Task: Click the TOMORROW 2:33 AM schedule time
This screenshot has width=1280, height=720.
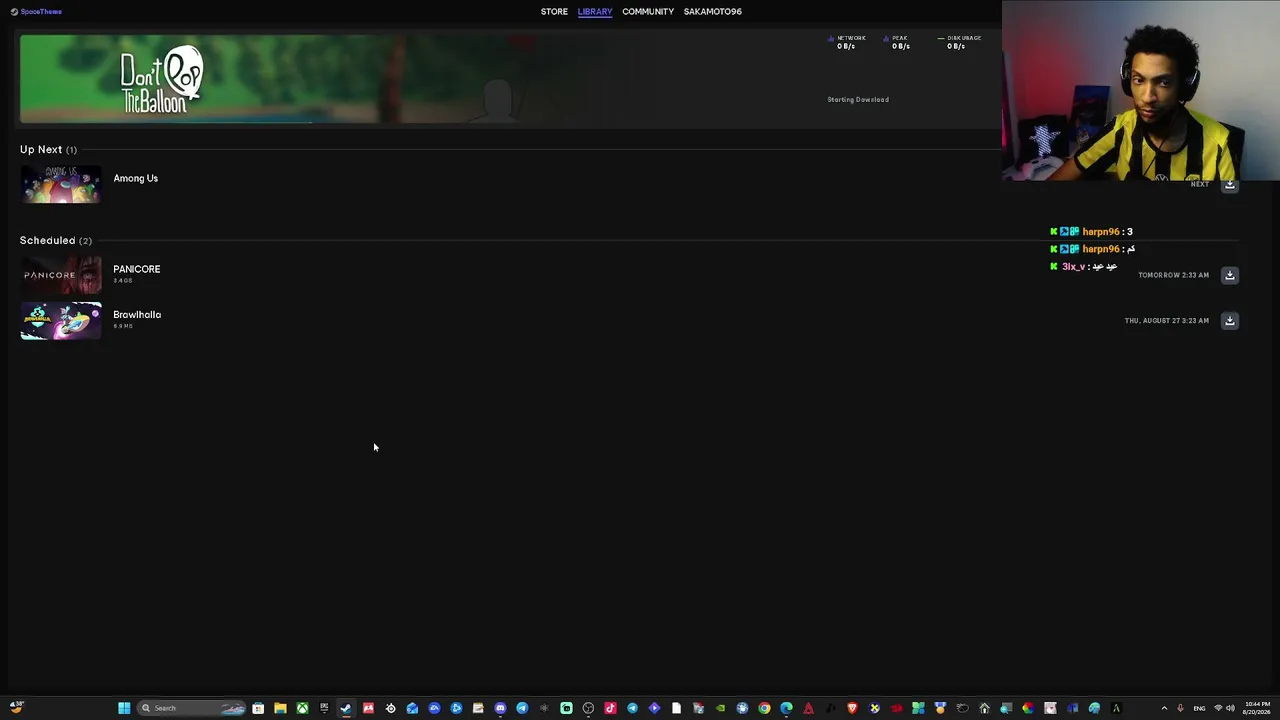Action: (x=1173, y=275)
